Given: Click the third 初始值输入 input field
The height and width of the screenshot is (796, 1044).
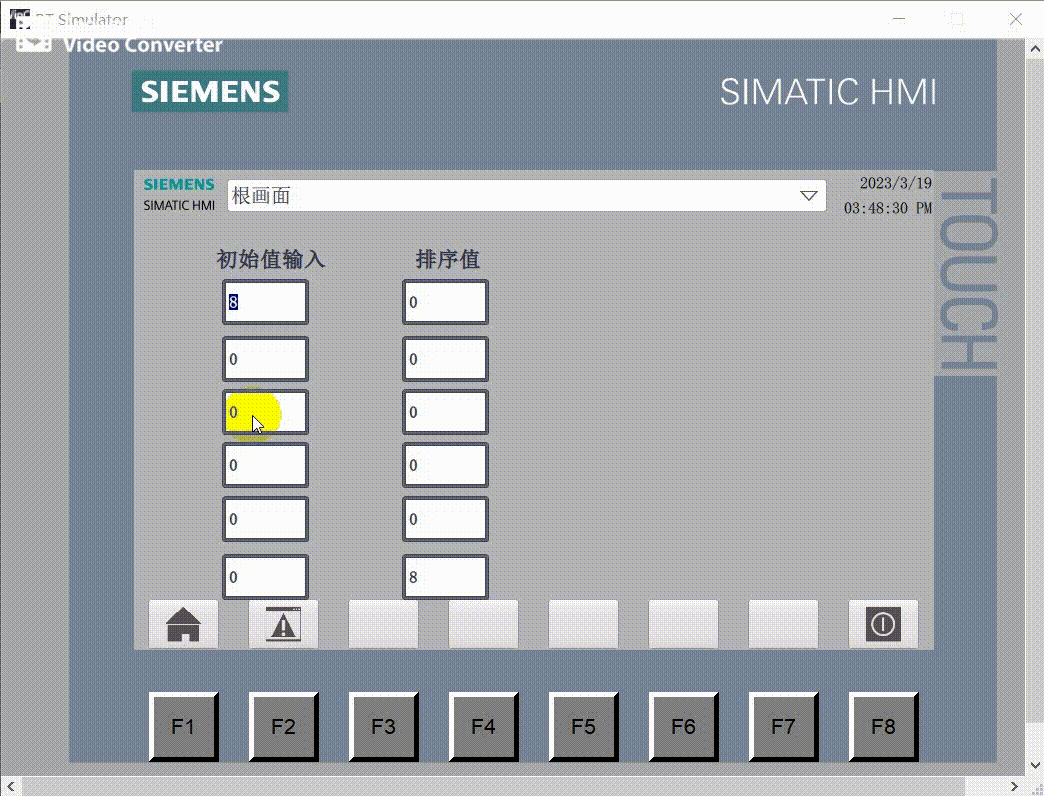Looking at the screenshot, I should (x=265, y=412).
